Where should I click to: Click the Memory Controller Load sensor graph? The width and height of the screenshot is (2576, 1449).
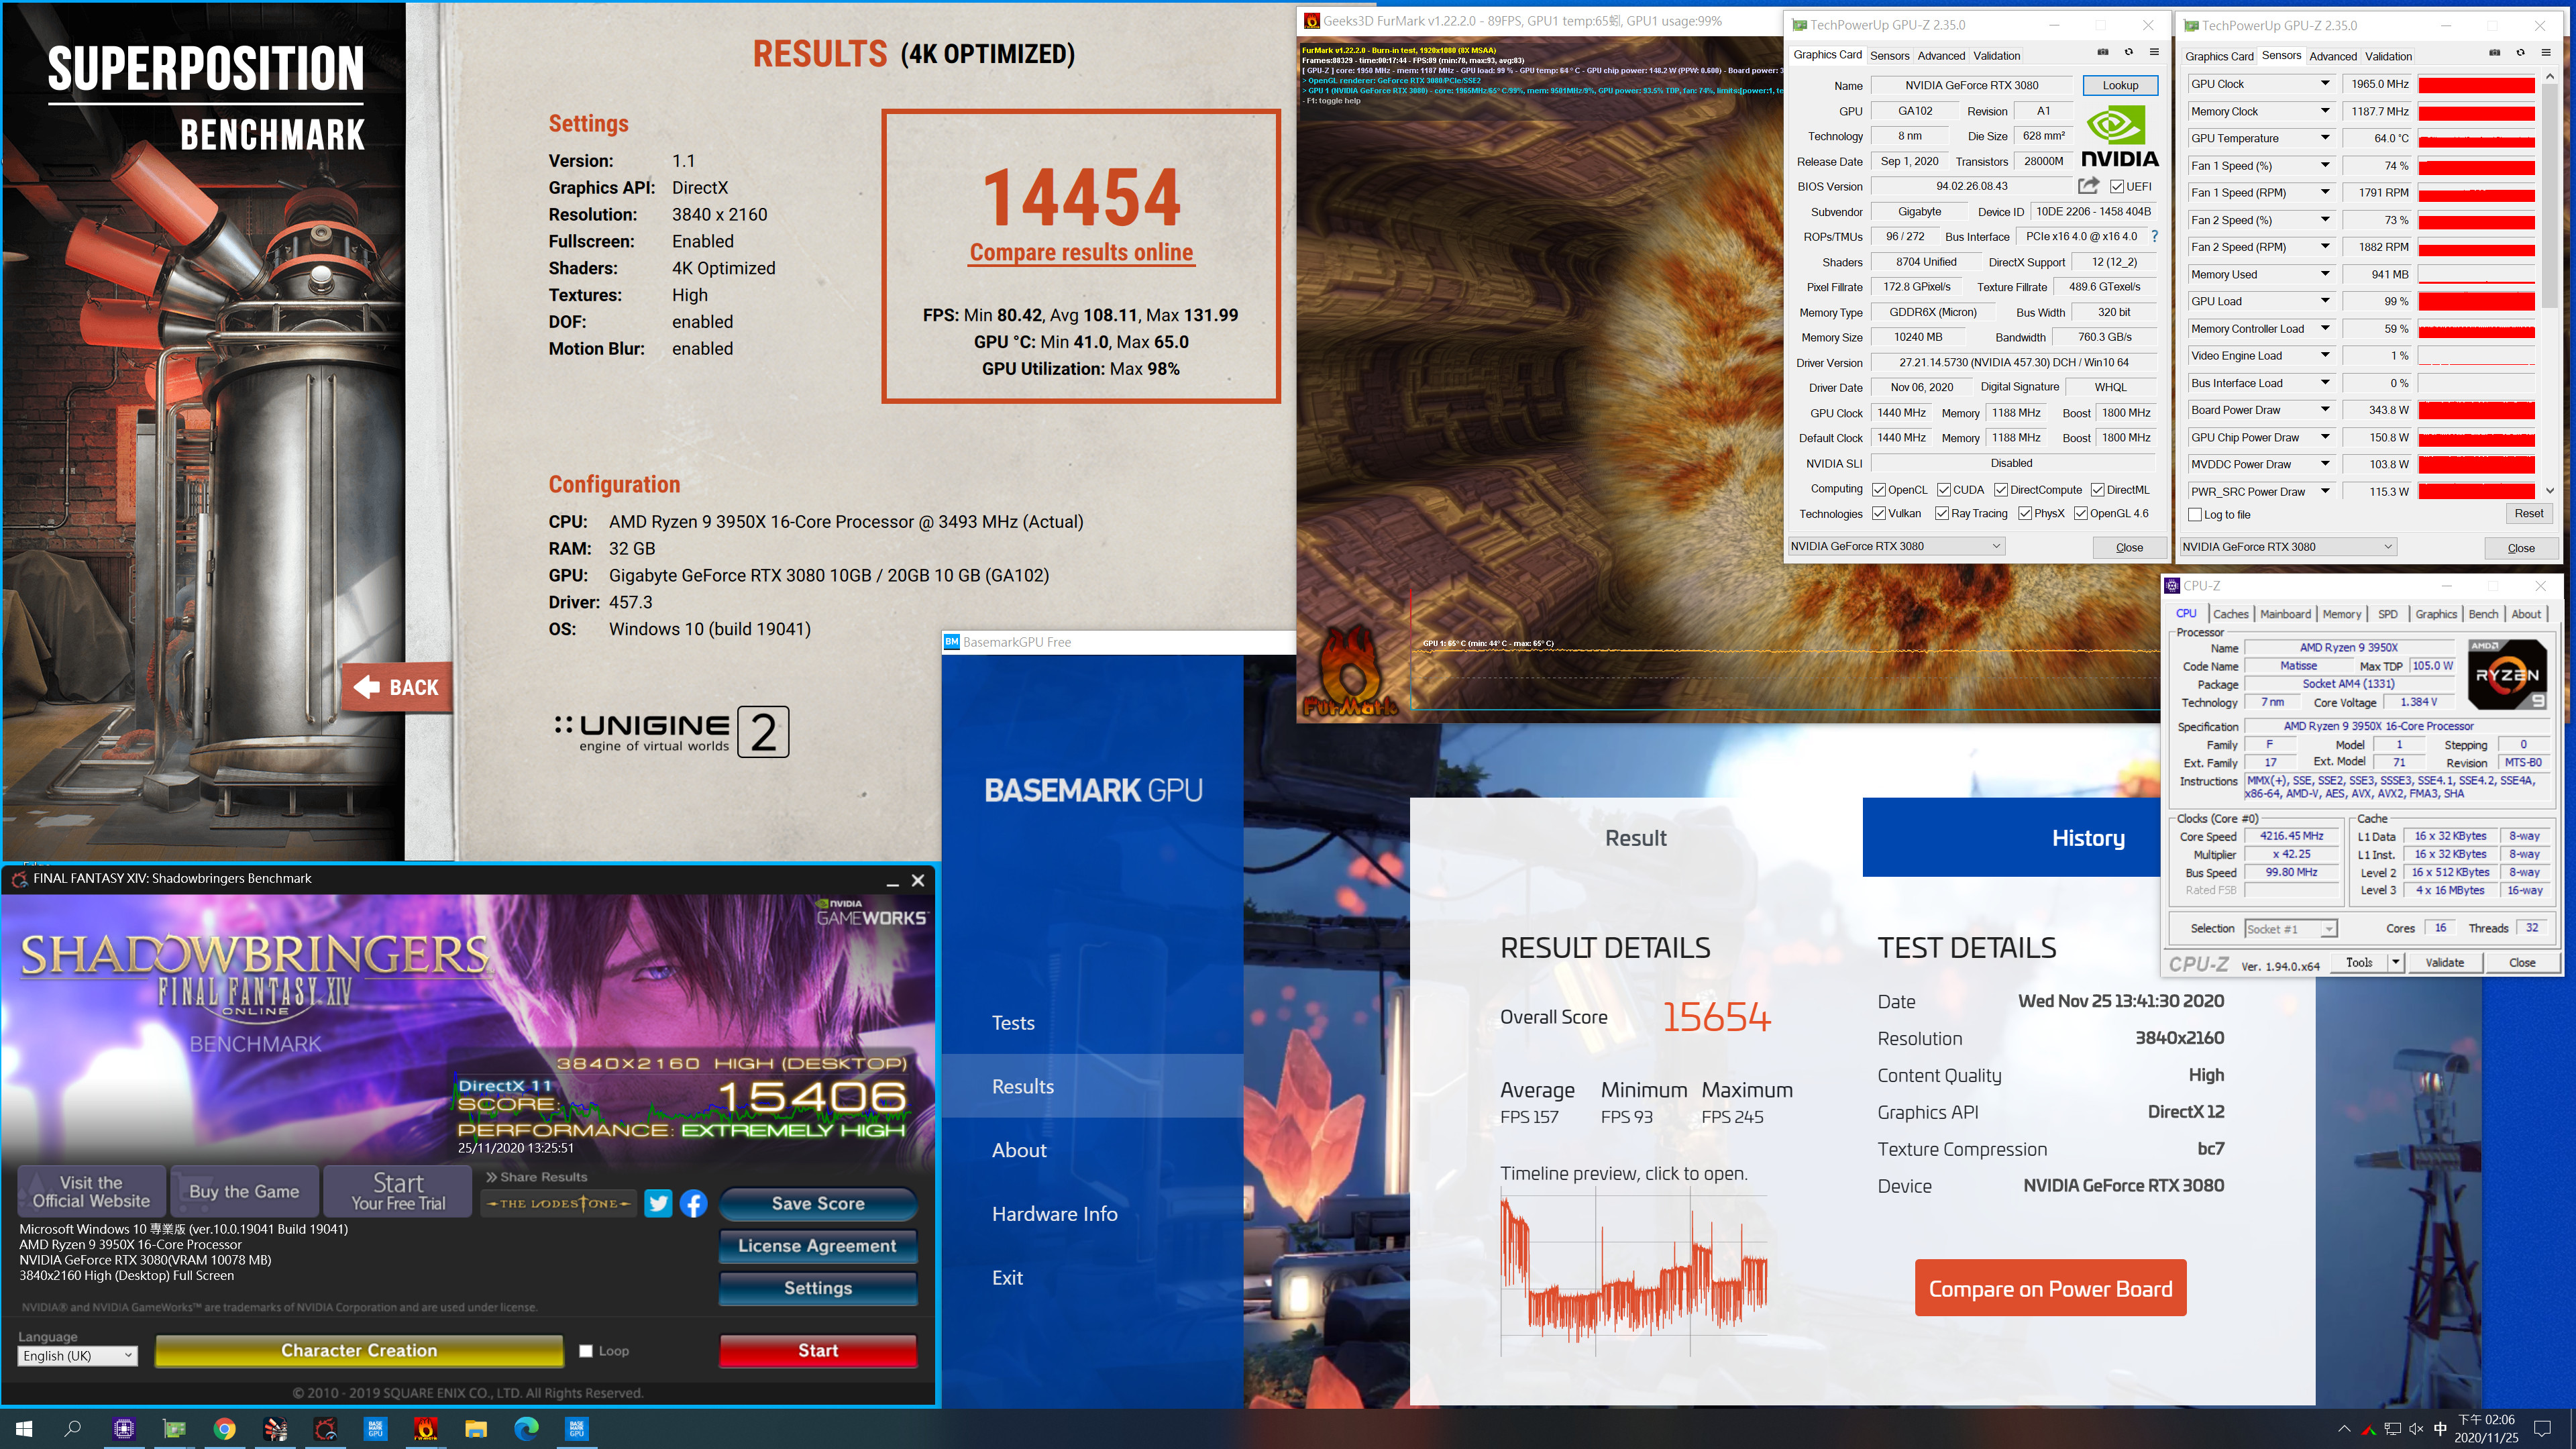[2476, 329]
